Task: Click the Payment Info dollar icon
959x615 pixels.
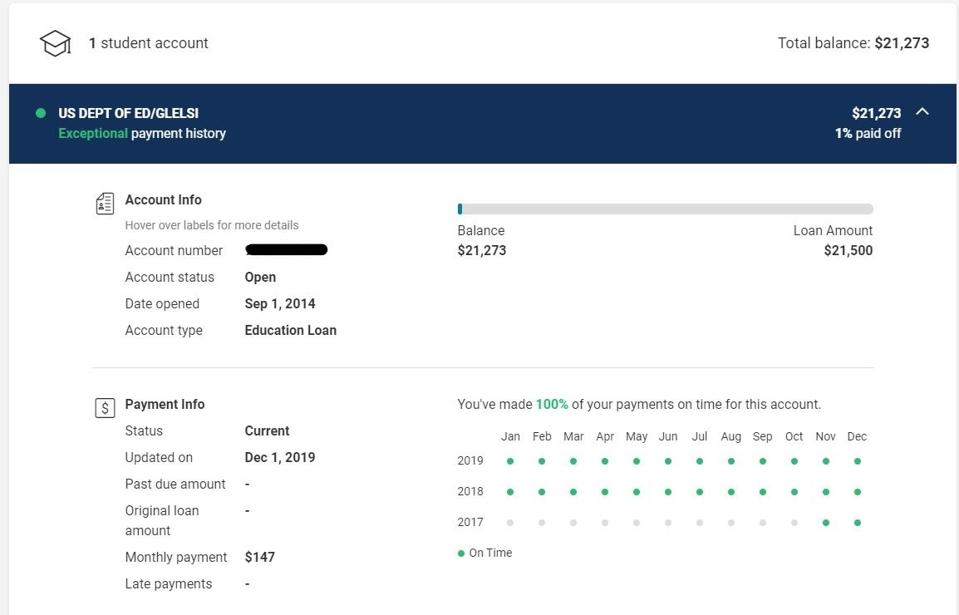Action: click(105, 408)
